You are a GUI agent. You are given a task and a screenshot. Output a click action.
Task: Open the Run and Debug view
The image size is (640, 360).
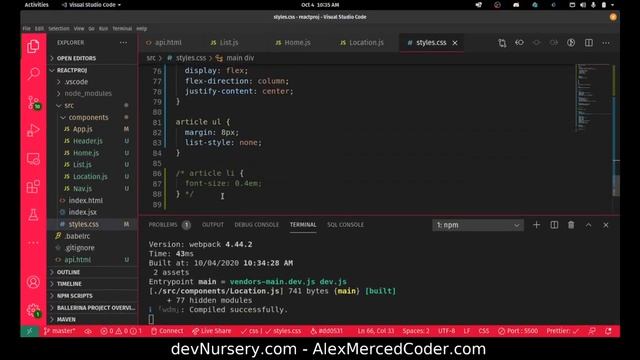click(x=33, y=131)
